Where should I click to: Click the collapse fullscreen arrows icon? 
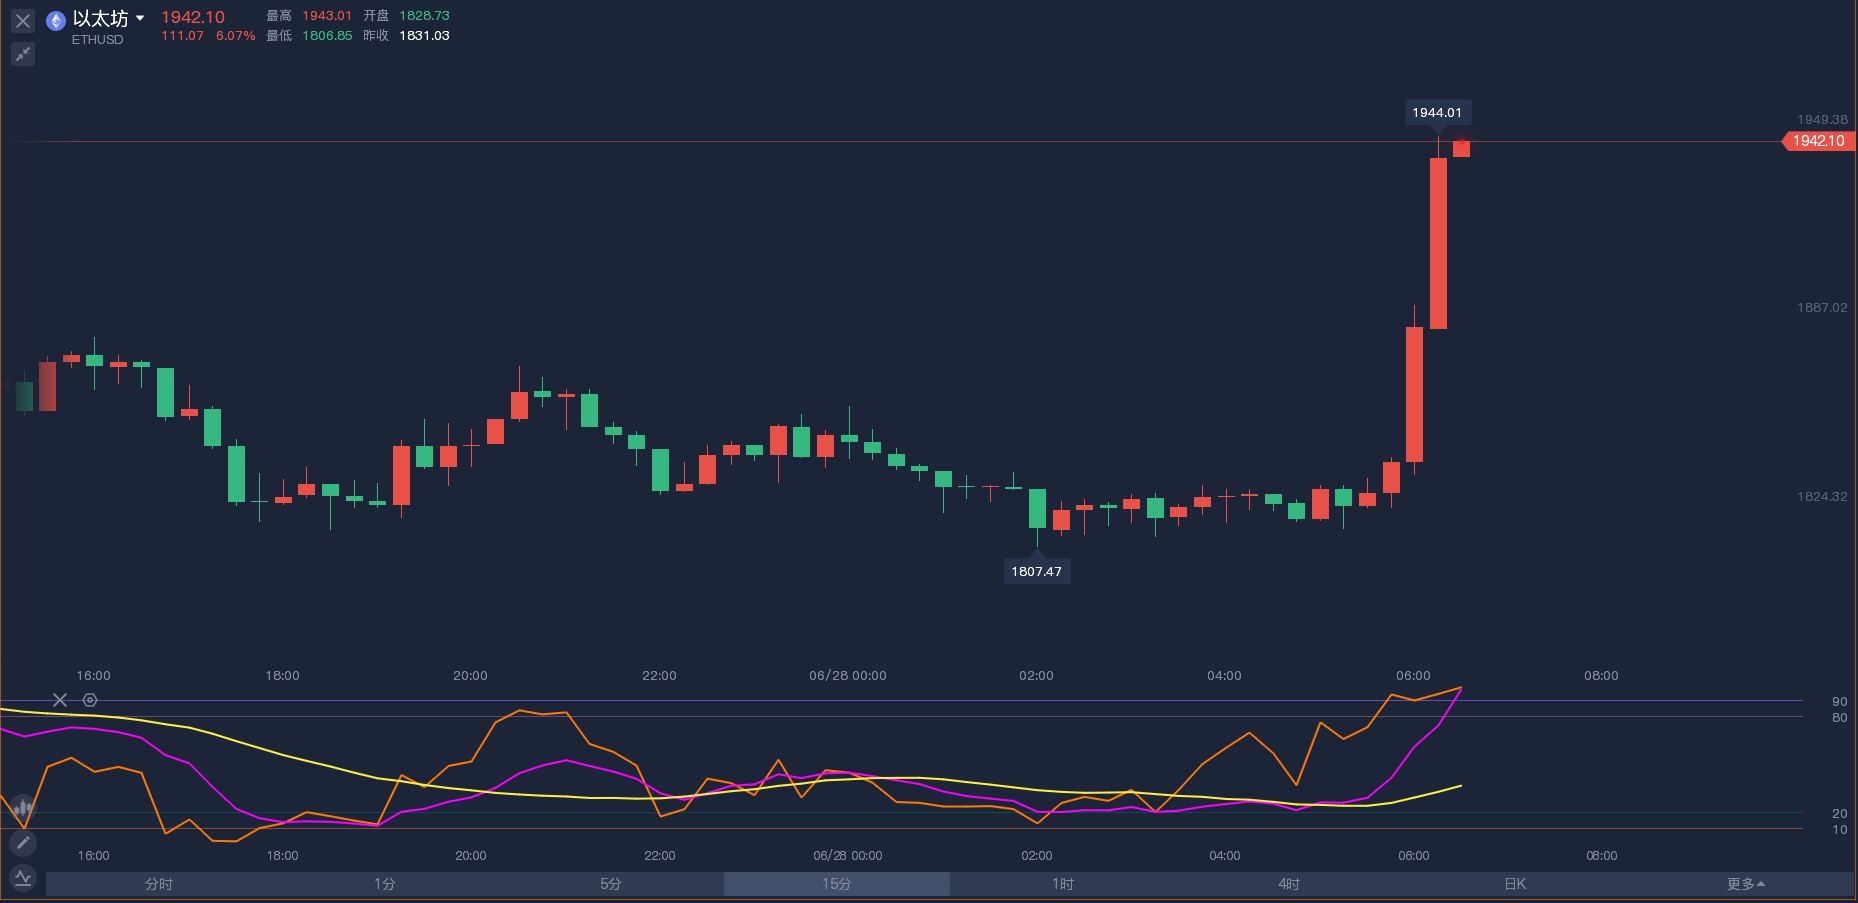click(23, 54)
